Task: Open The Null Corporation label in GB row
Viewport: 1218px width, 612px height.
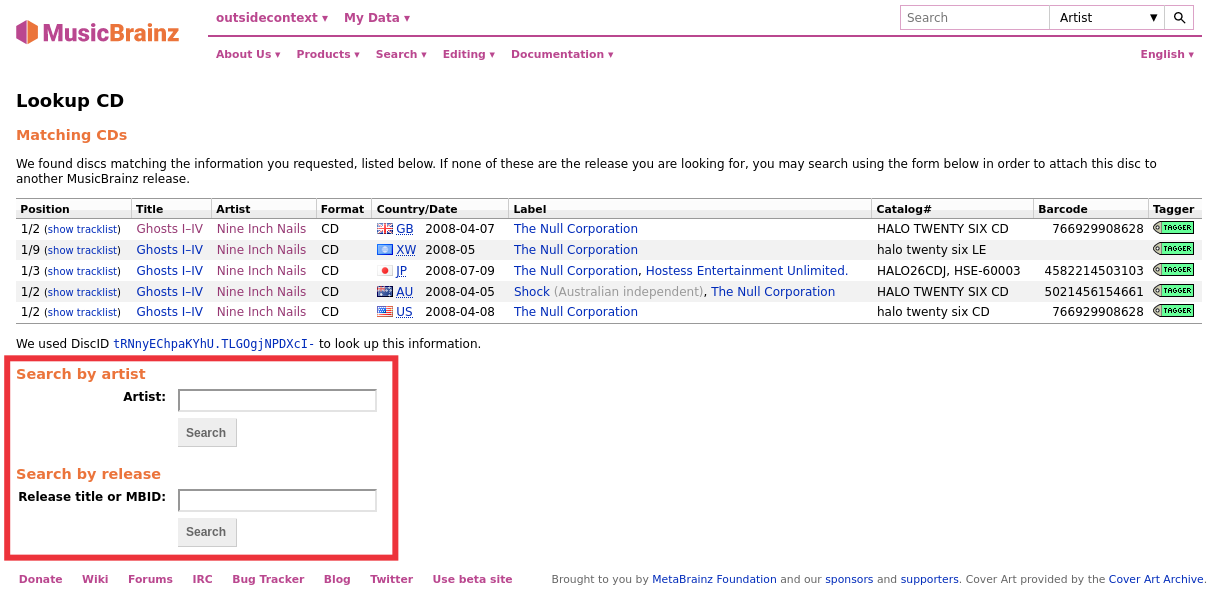Action: (576, 229)
